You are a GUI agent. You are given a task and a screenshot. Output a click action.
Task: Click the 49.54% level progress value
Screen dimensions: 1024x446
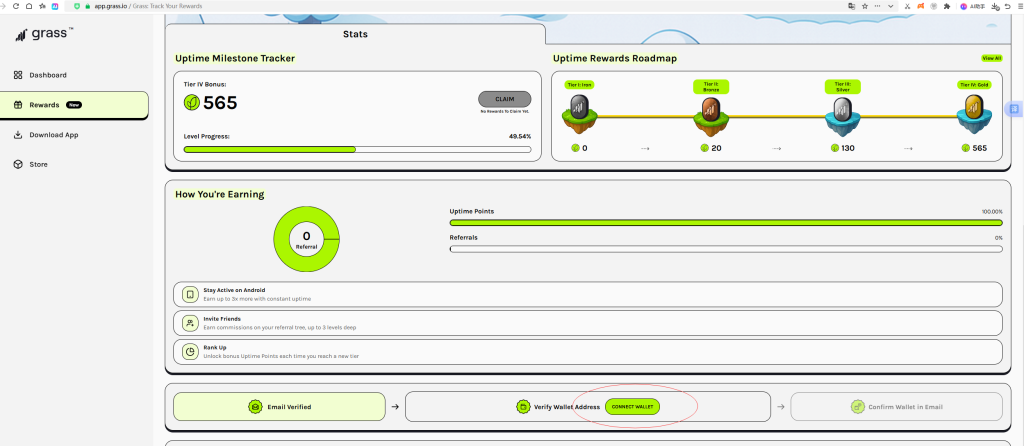520,136
